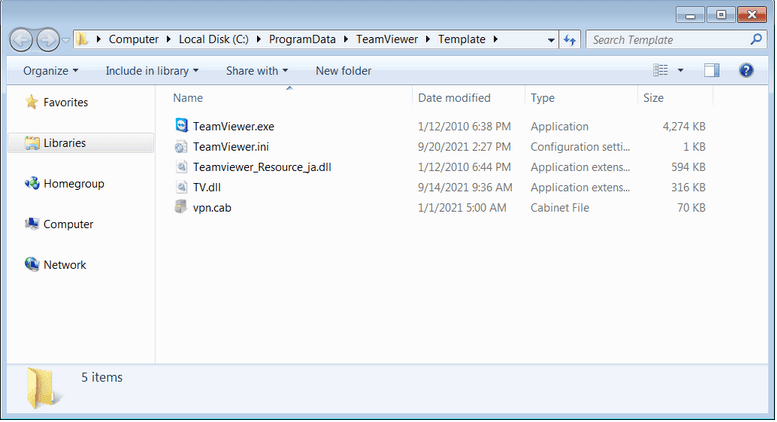Click the Teamviewer_Resource_ja.dll file icon
Viewport: 777px width, 422px height.
pyautogui.click(x=182, y=166)
